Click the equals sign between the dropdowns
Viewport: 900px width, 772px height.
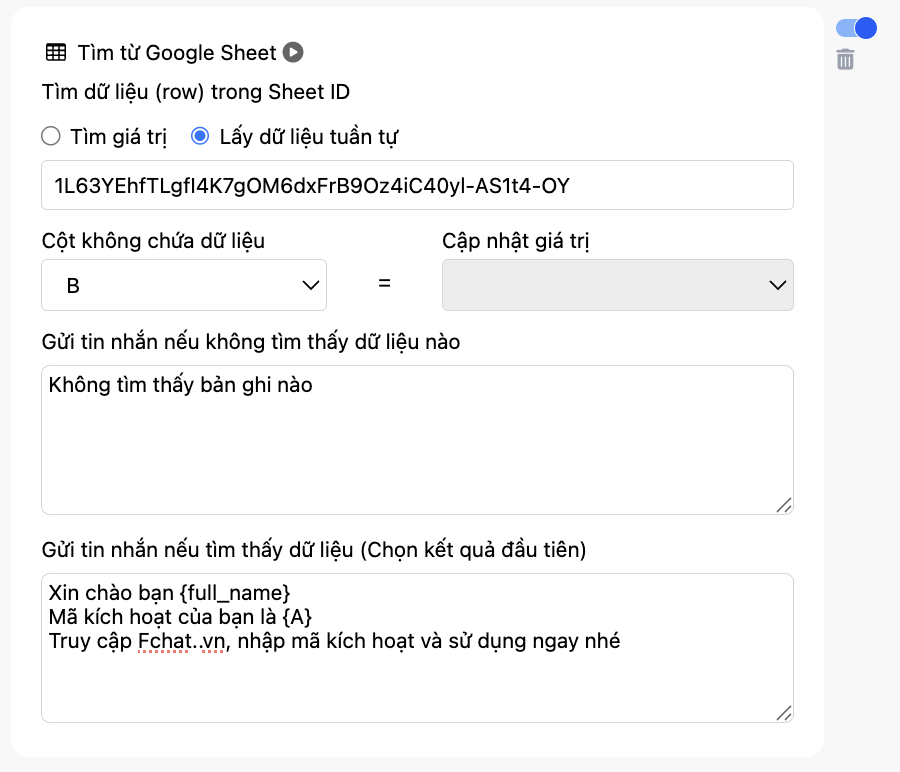(x=383, y=285)
